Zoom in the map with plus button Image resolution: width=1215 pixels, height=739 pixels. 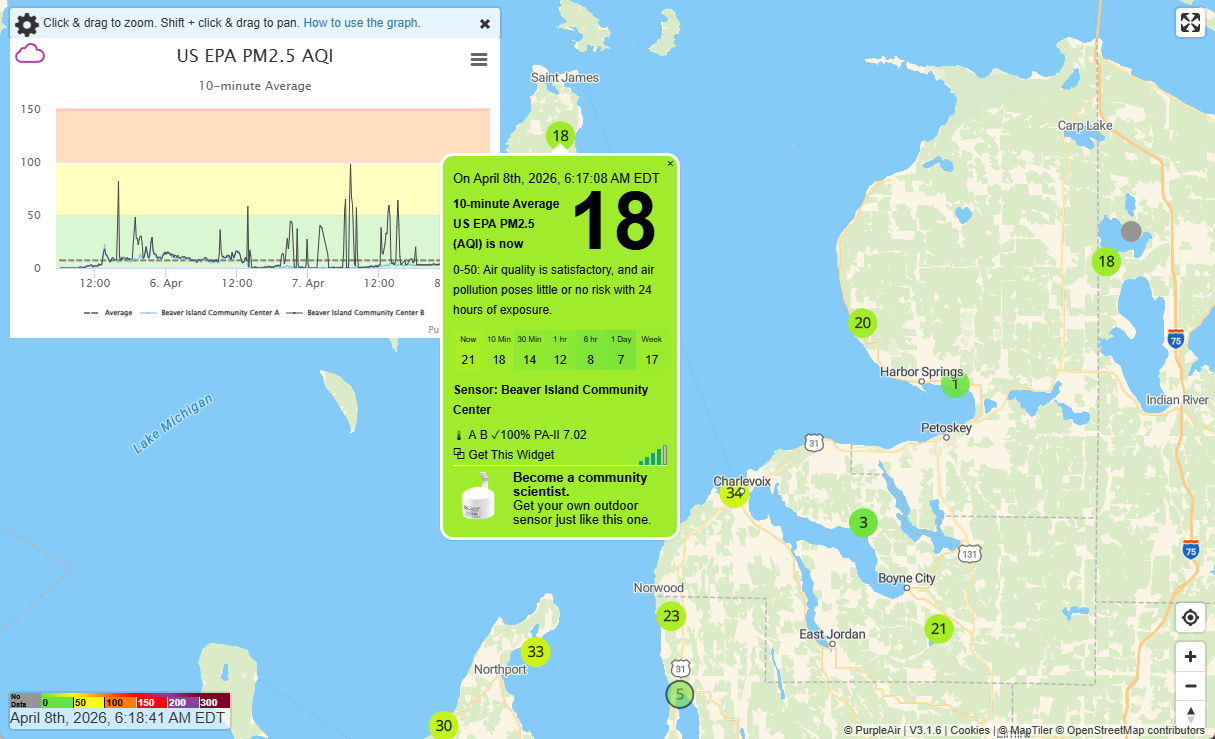[x=1190, y=657]
